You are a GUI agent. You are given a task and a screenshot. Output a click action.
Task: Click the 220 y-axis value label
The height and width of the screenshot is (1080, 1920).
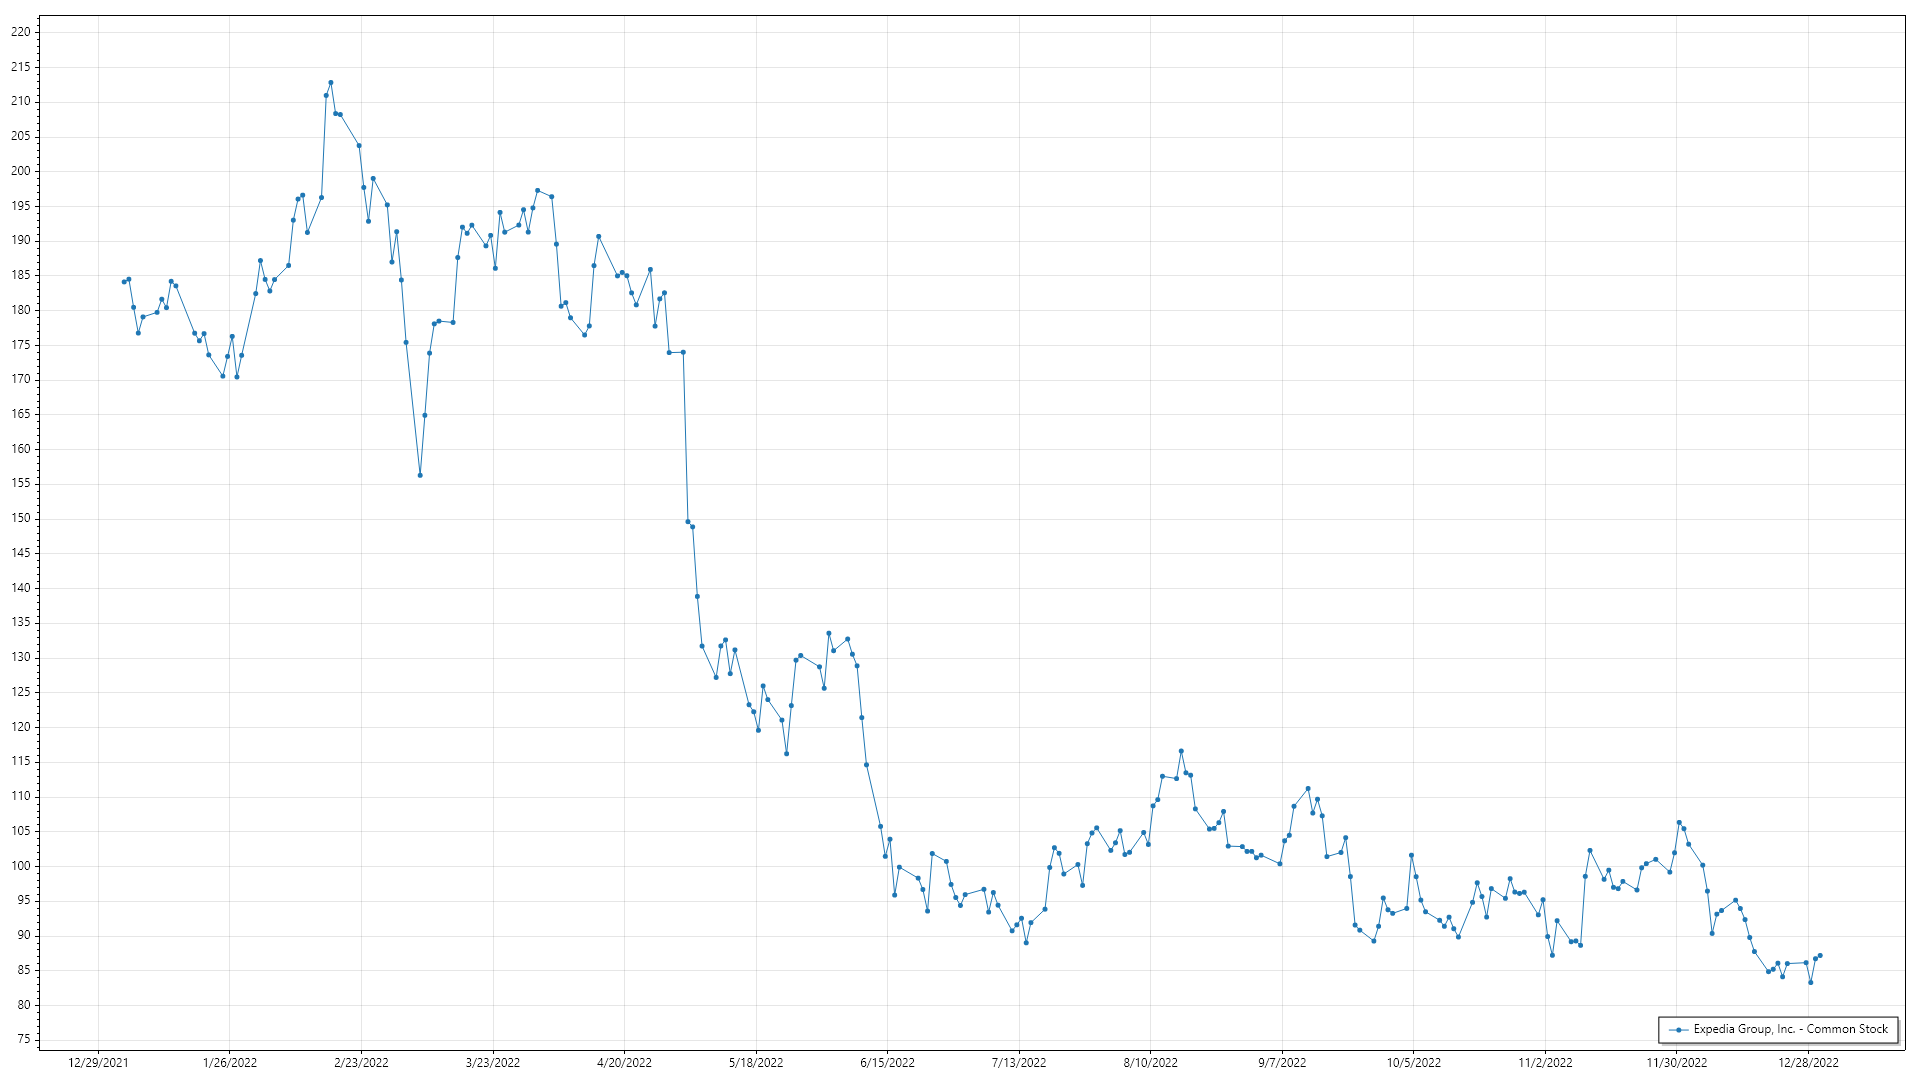point(20,32)
